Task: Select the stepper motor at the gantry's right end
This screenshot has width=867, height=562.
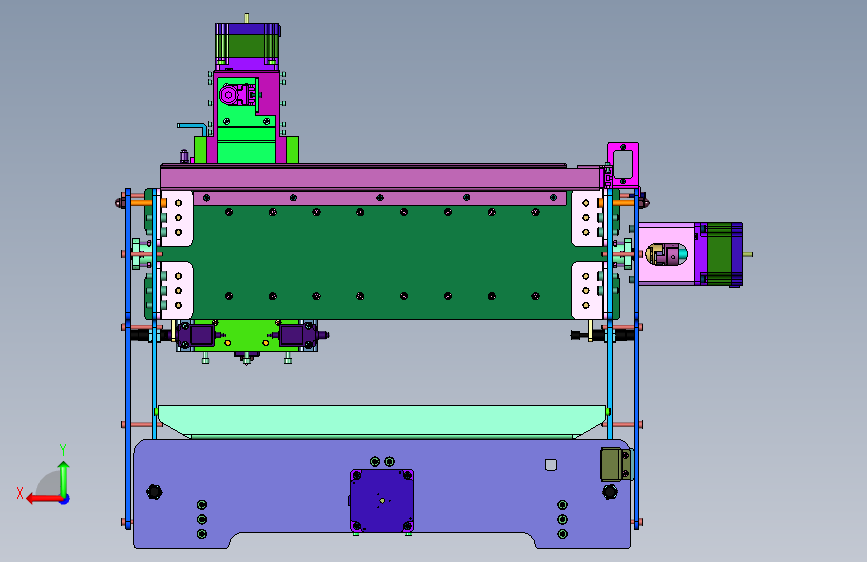Action: click(719, 254)
